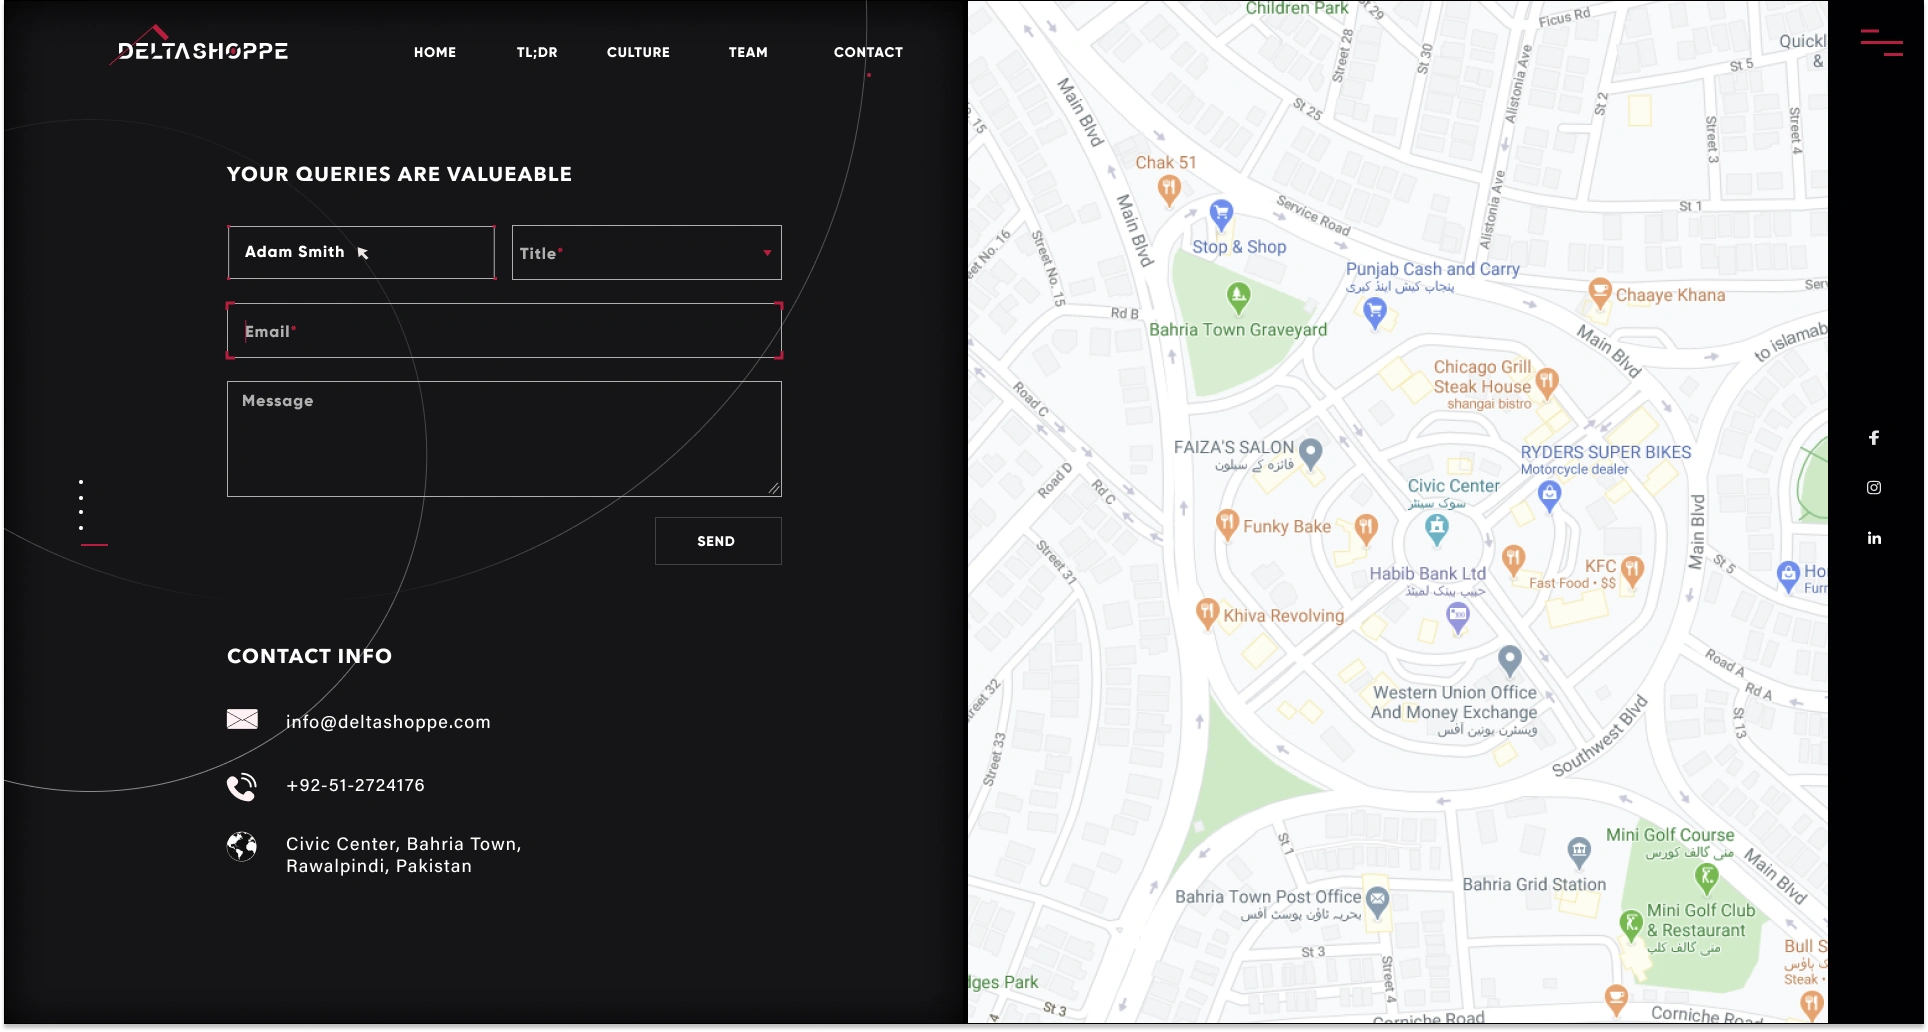Click the phone handset icon

[241, 787]
